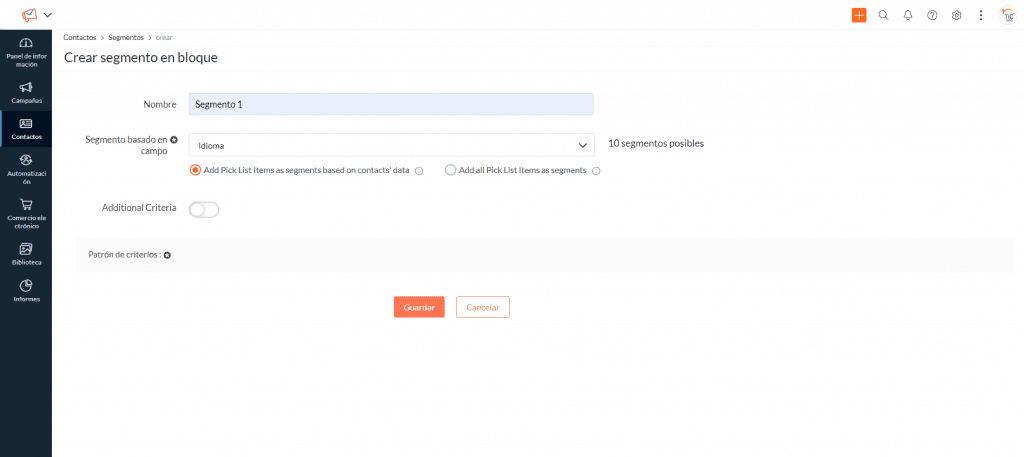Open Comercio electrónico cart section
The width and height of the screenshot is (1024, 457).
pos(26,213)
